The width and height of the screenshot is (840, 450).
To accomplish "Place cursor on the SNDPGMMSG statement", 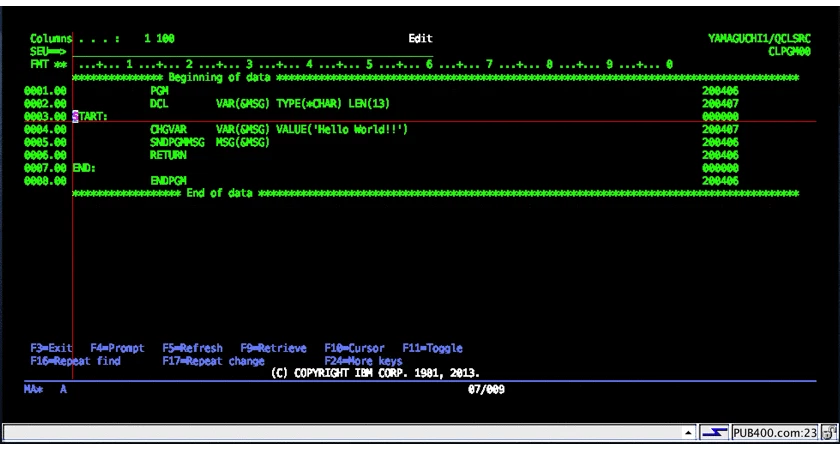I will [x=209, y=142].
